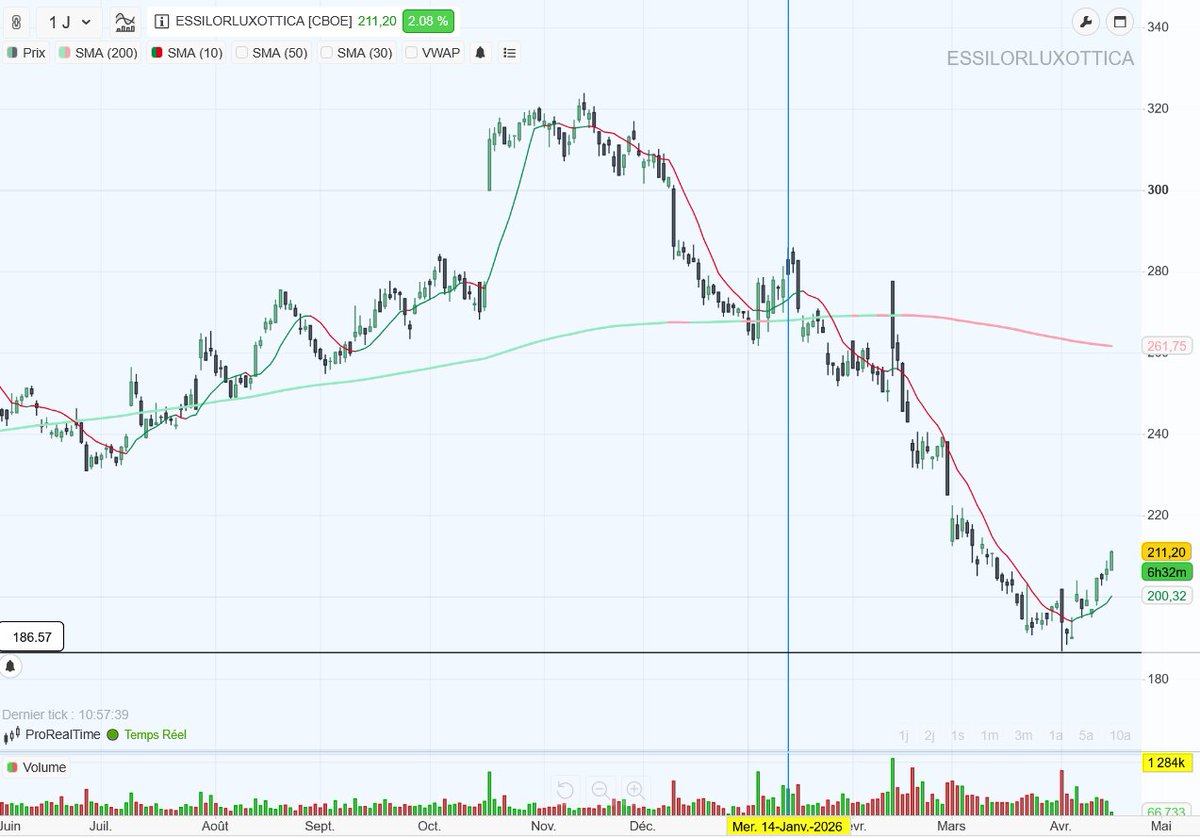
Task: Click the green 2.08 % change badge
Action: coord(428,21)
